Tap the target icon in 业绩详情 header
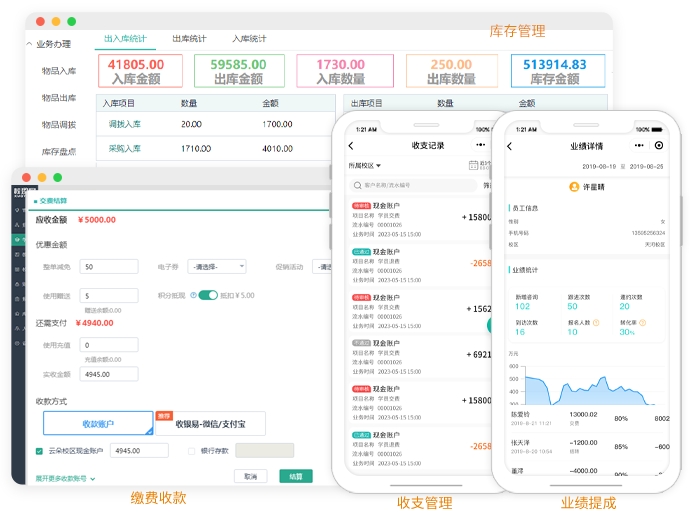Image resolution: width=690 pixels, height=525 pixels. click(659, 146)
